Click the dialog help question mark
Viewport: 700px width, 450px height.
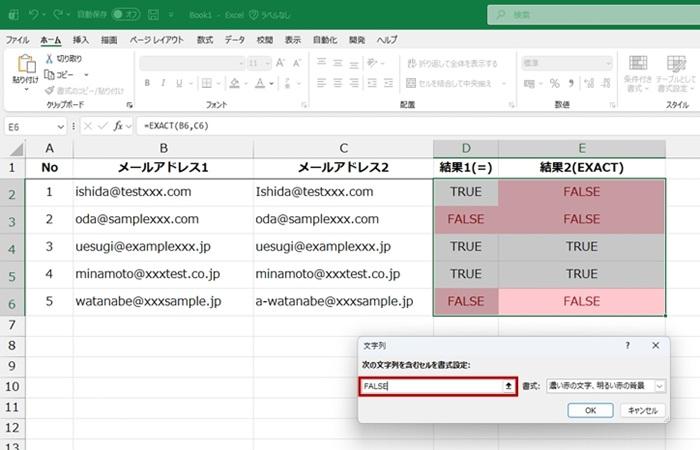click(627, 345)
